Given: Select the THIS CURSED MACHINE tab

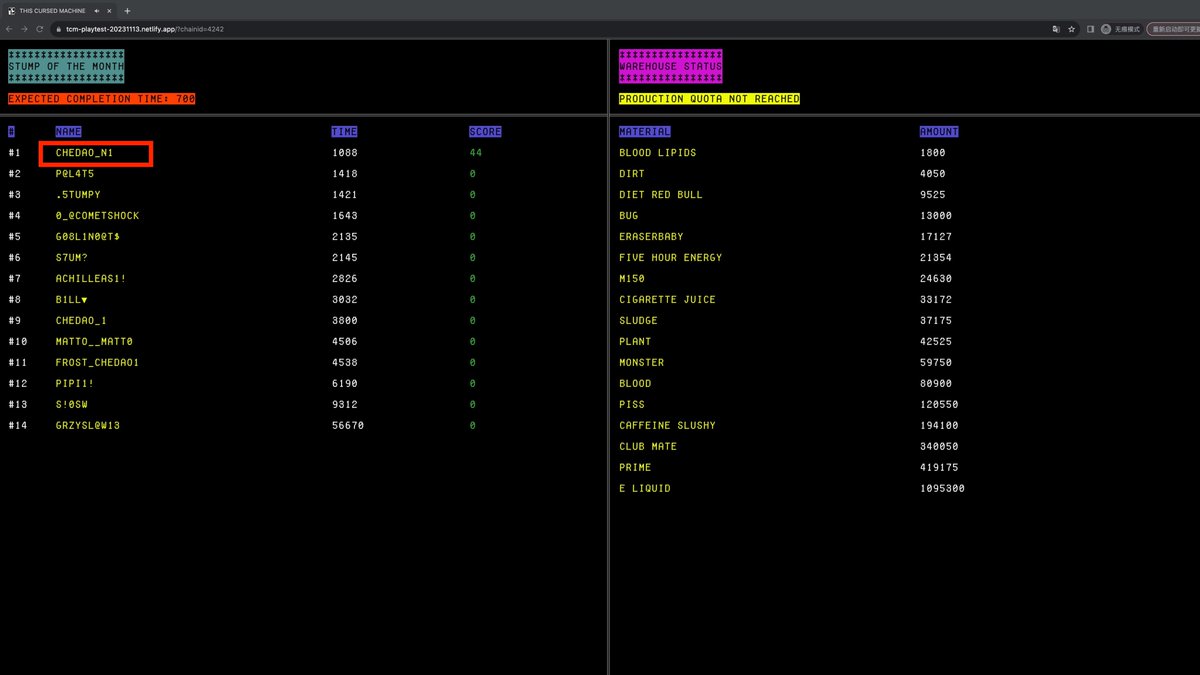Looking at the screenshot, I should [x=60, y=10].
